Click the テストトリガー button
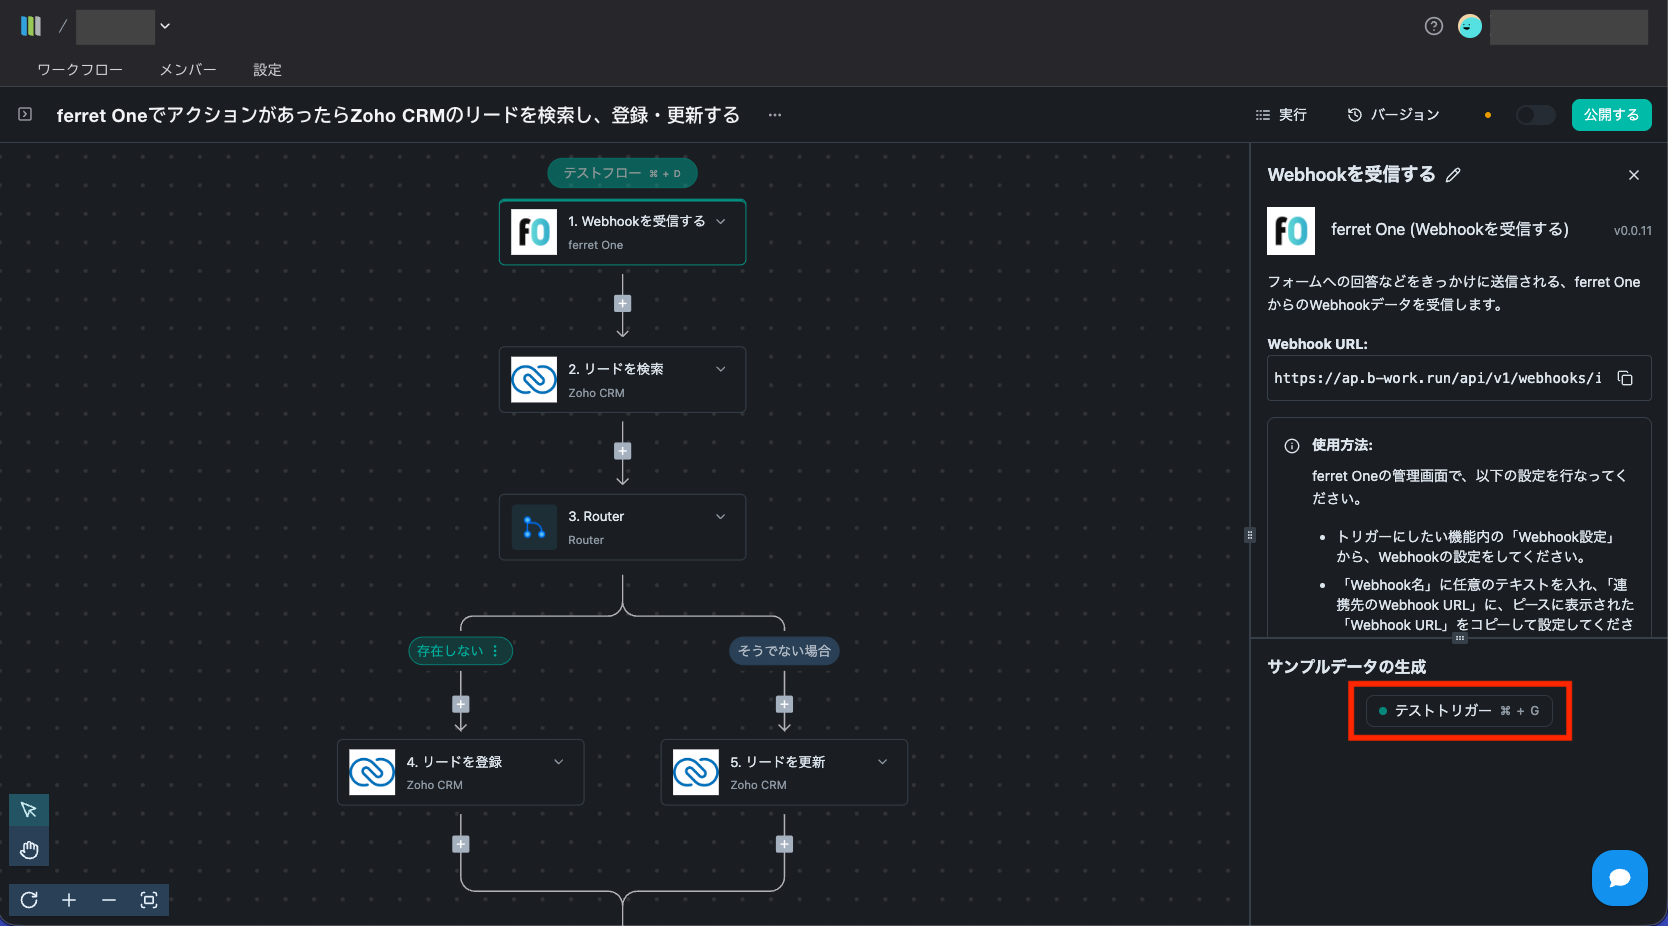The width and height of the screenshot is (1668, 926). tap(1459, 711)
